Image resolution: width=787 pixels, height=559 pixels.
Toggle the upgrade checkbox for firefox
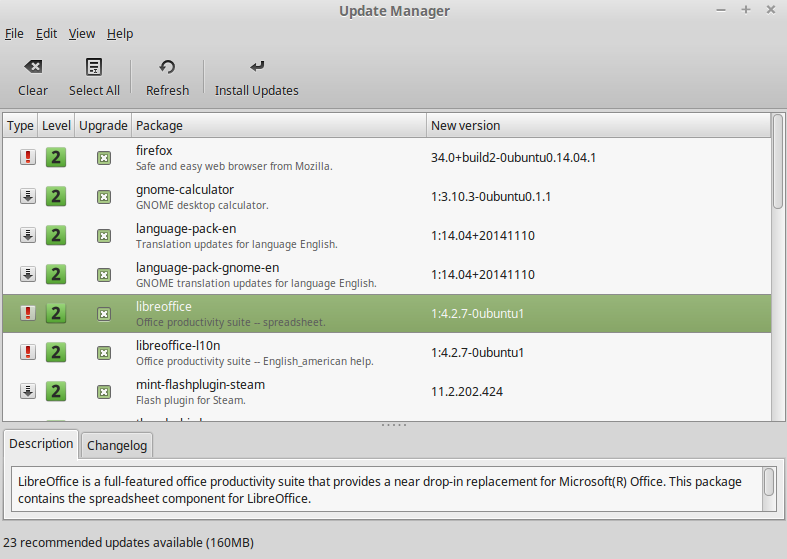point(104,158)
